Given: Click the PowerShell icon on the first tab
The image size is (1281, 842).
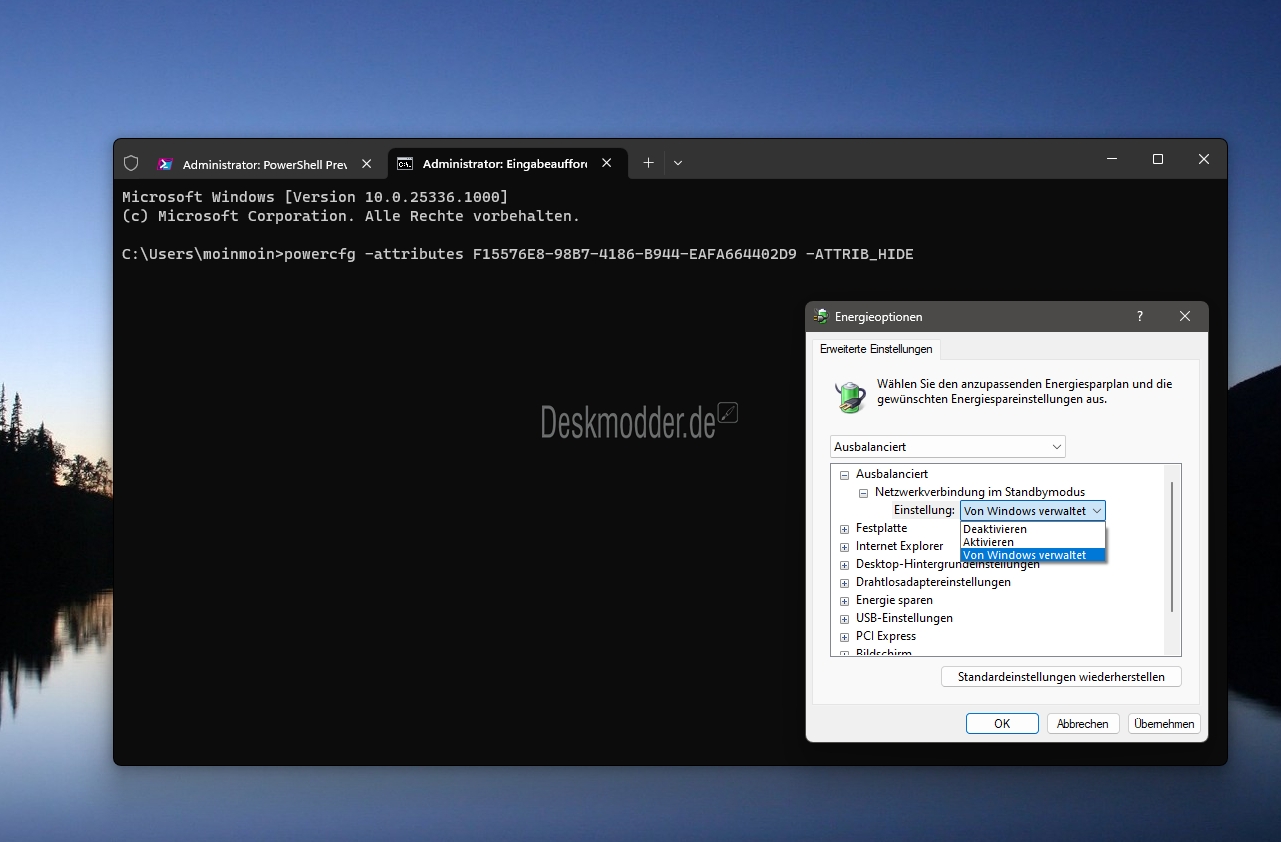Looking at the screenshot, I should (165, 164).
